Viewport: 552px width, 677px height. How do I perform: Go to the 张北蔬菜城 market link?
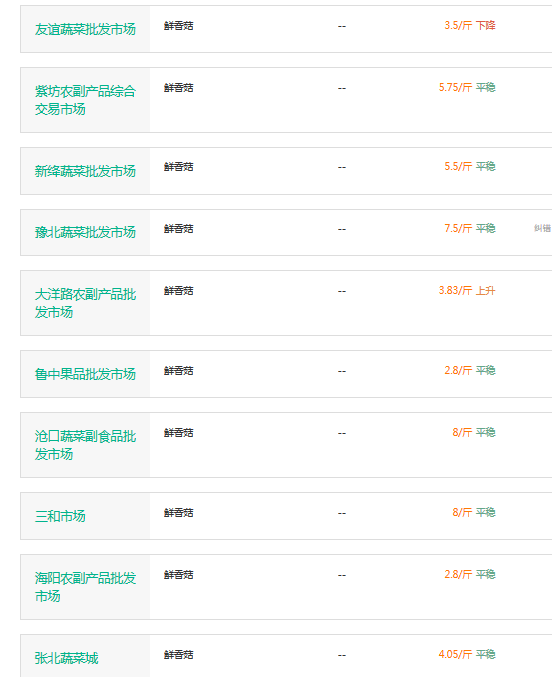coord(67,658)
